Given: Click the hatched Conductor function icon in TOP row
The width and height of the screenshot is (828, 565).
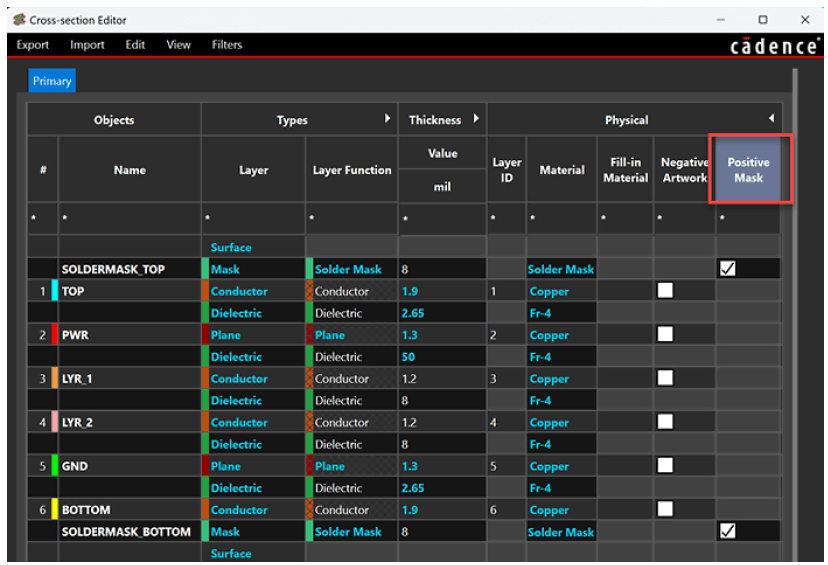Looking at the screenshot, I should point(310,291).
